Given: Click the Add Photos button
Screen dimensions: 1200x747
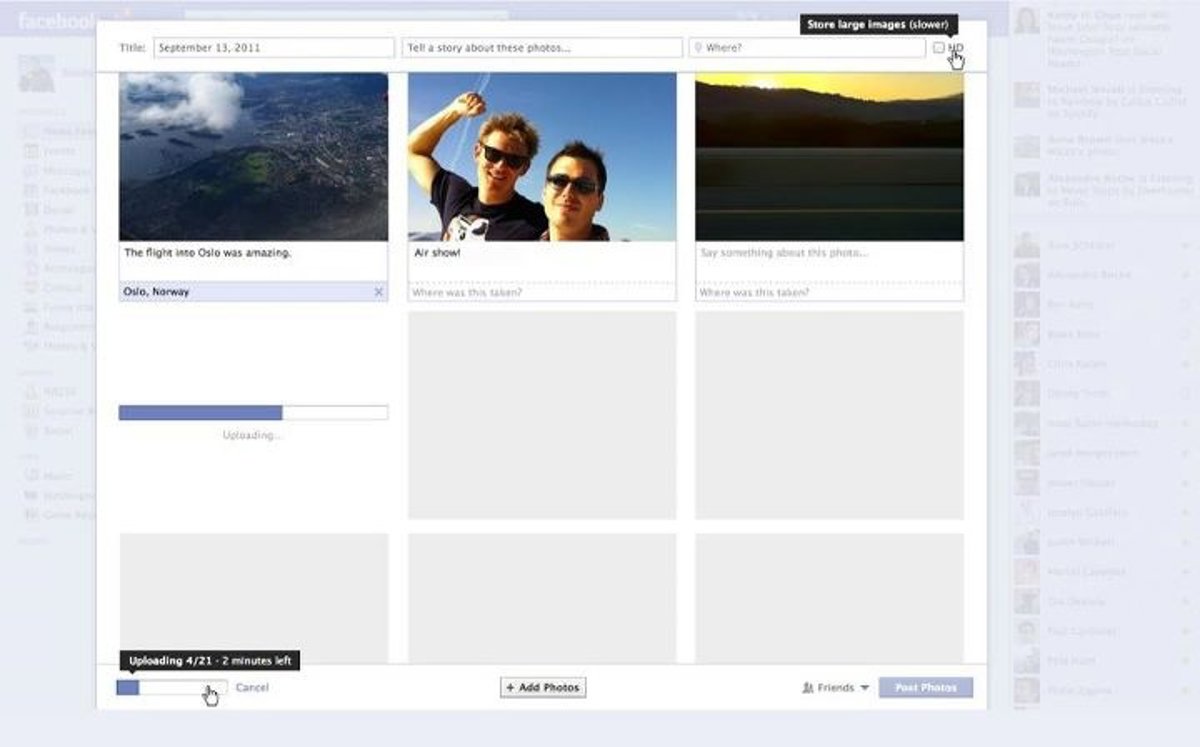Looking at the screenshot, I should coord(543,688).
